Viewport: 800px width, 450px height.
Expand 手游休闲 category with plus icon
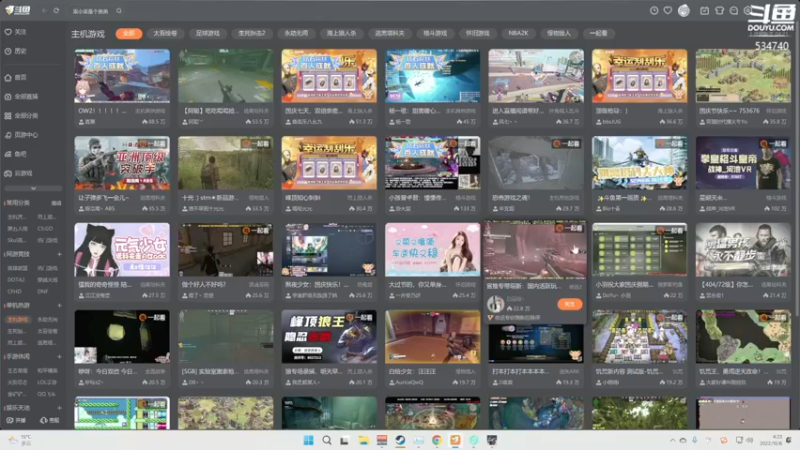click(59, 357)
